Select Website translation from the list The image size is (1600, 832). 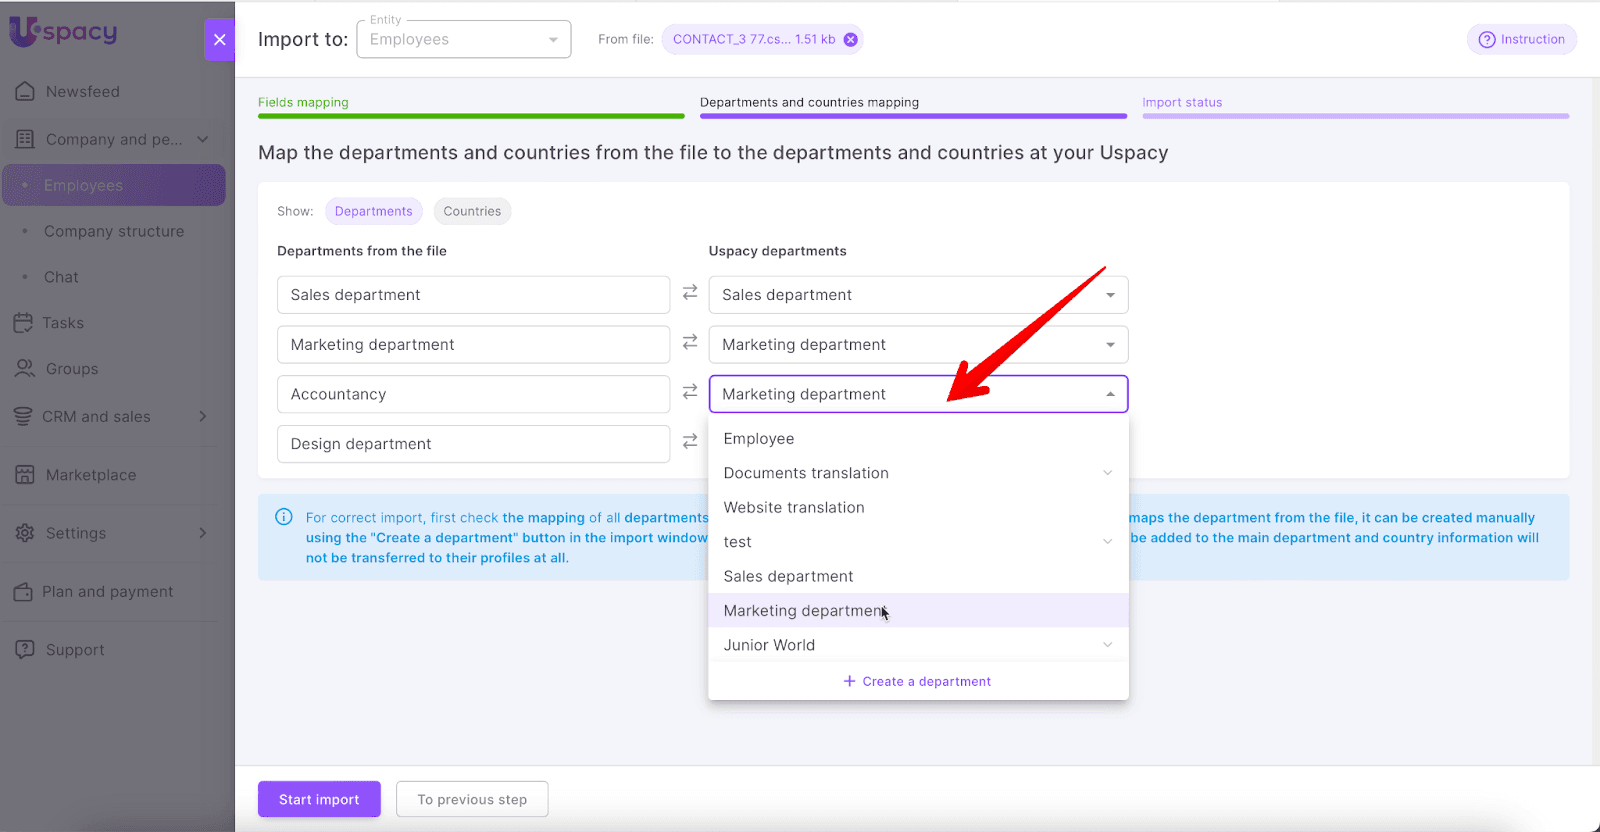(x=794, y=507)
